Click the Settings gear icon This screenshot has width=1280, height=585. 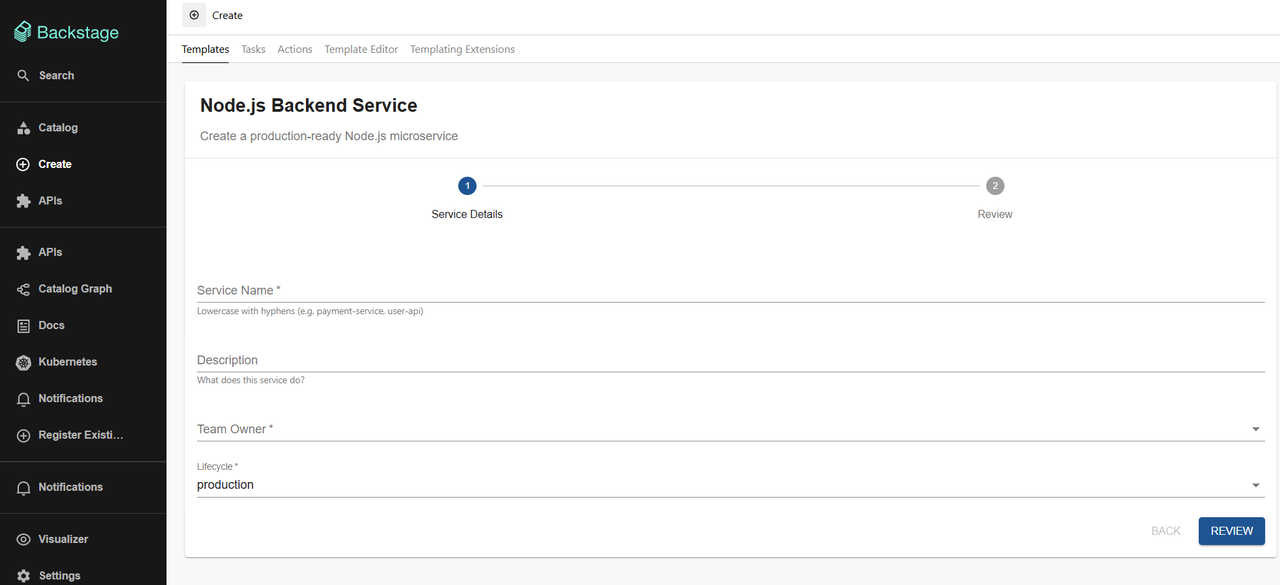[23, 576]
